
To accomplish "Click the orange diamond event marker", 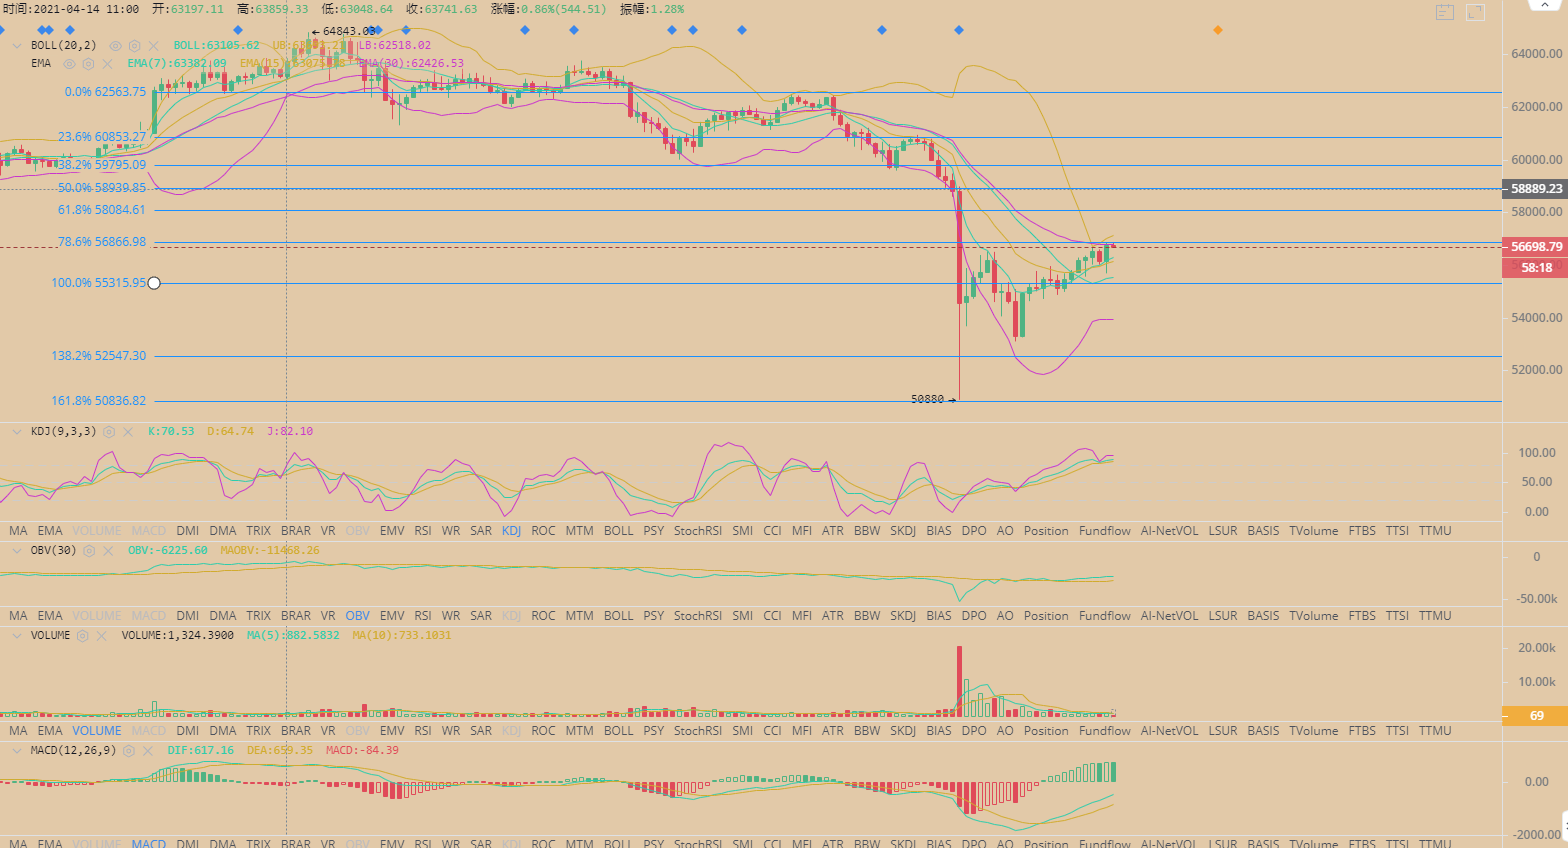I will coord(1217,30).
